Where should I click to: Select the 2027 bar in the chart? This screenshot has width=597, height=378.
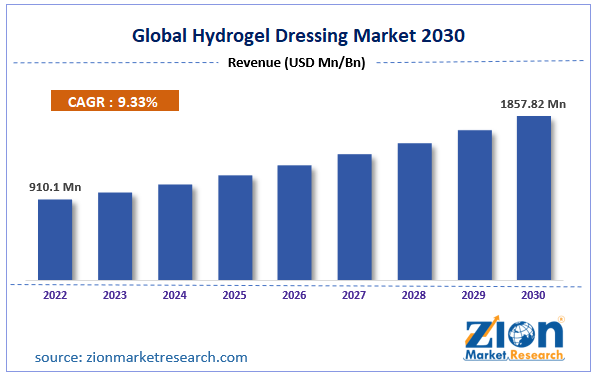[x=354, y=217]
